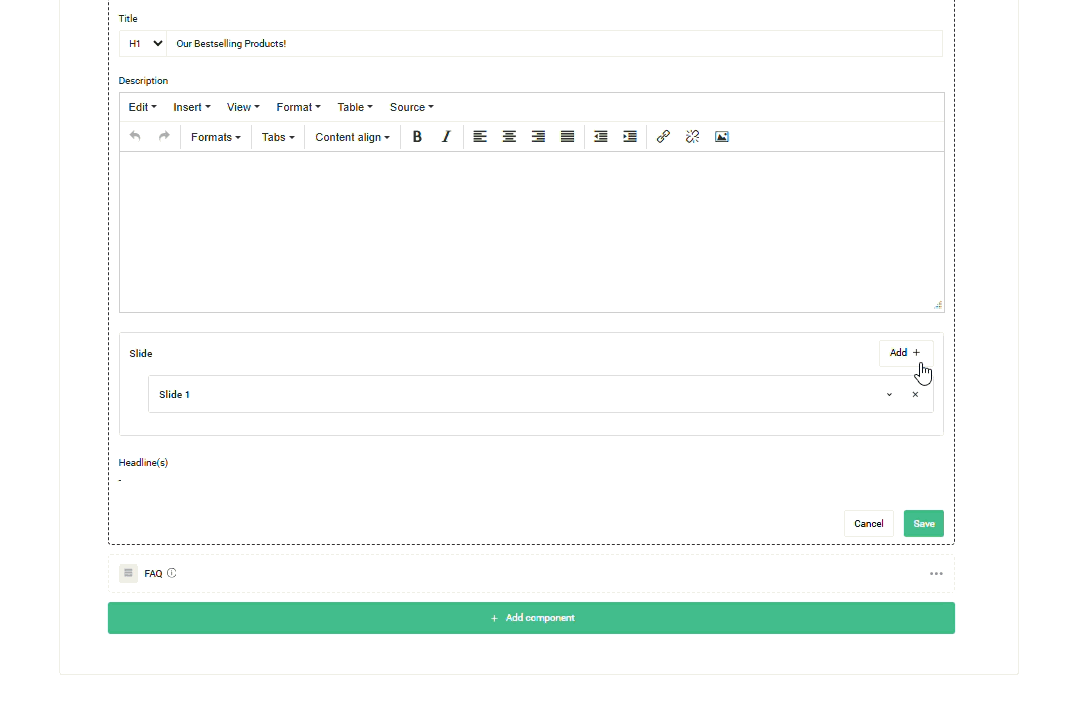
Task: Open the Formats dropdown
Action: tap(215, 137)
